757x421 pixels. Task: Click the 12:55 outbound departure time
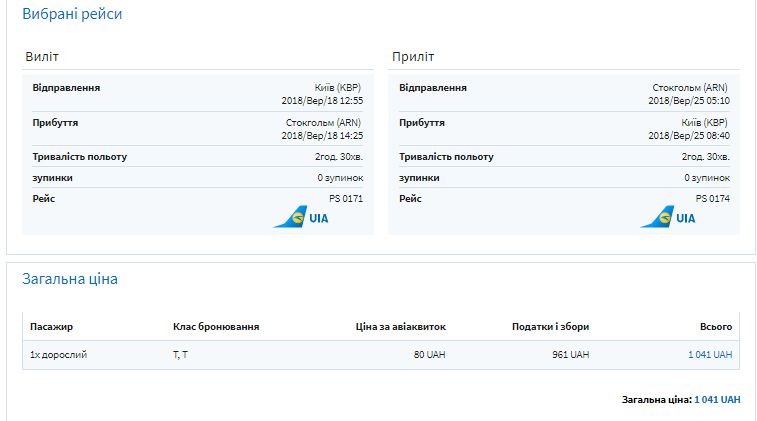(350, 101)
